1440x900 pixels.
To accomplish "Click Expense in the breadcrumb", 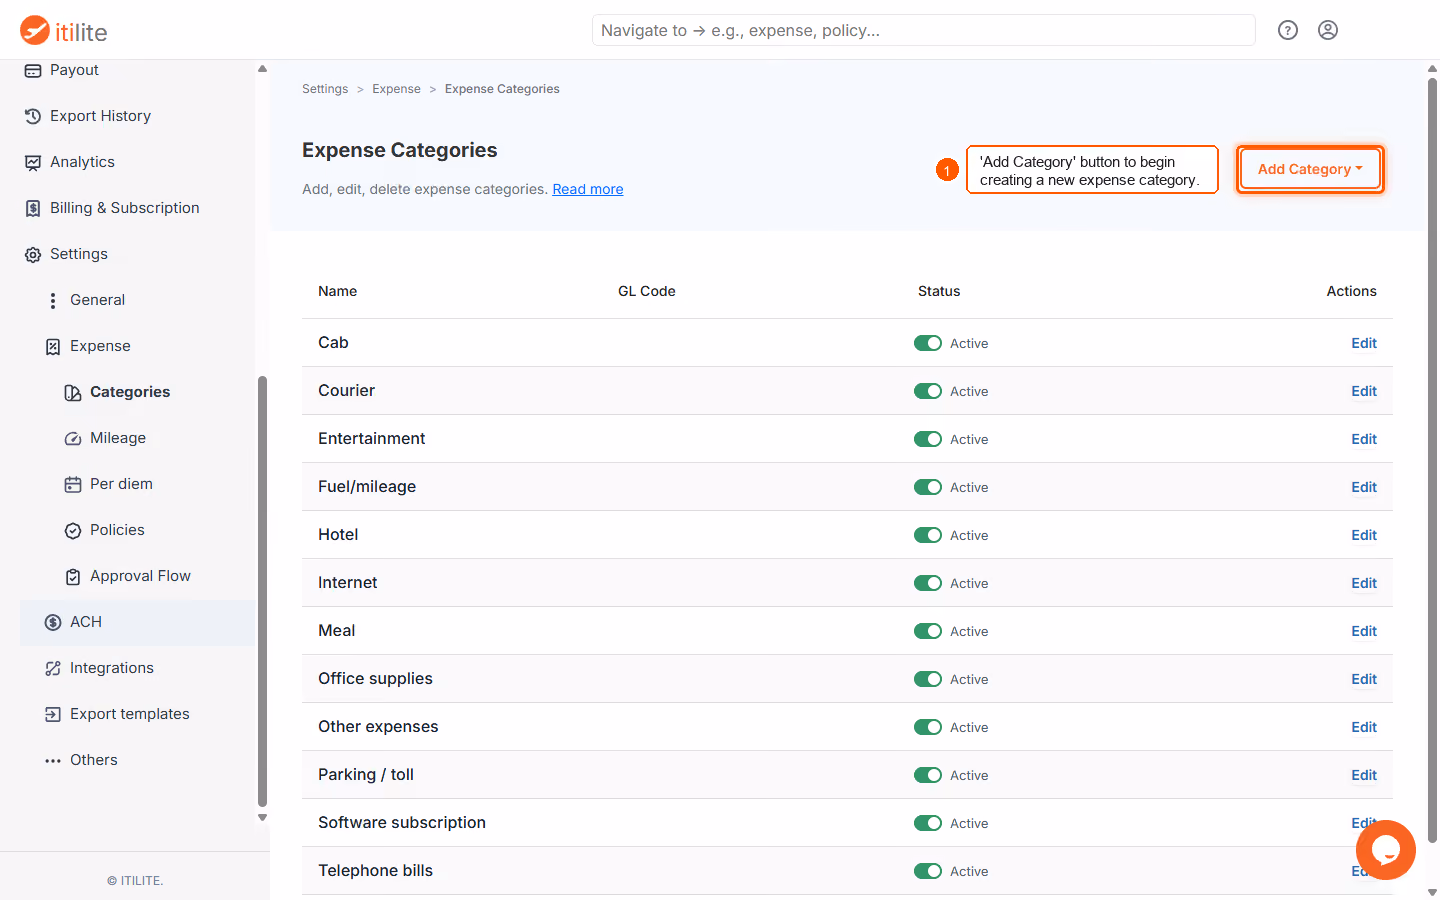I will pos(396,89).
